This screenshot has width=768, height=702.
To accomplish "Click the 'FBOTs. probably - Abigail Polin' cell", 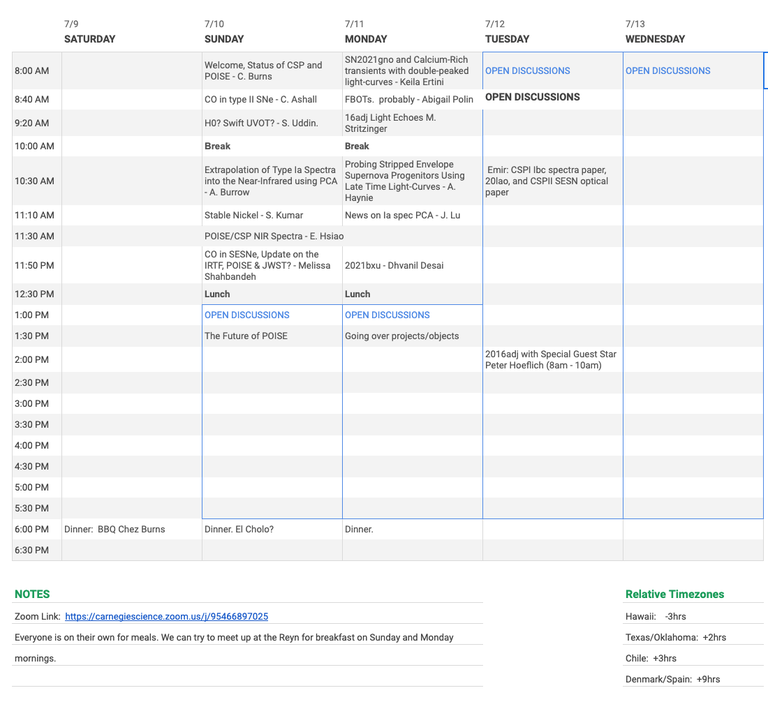I will 407,100.
